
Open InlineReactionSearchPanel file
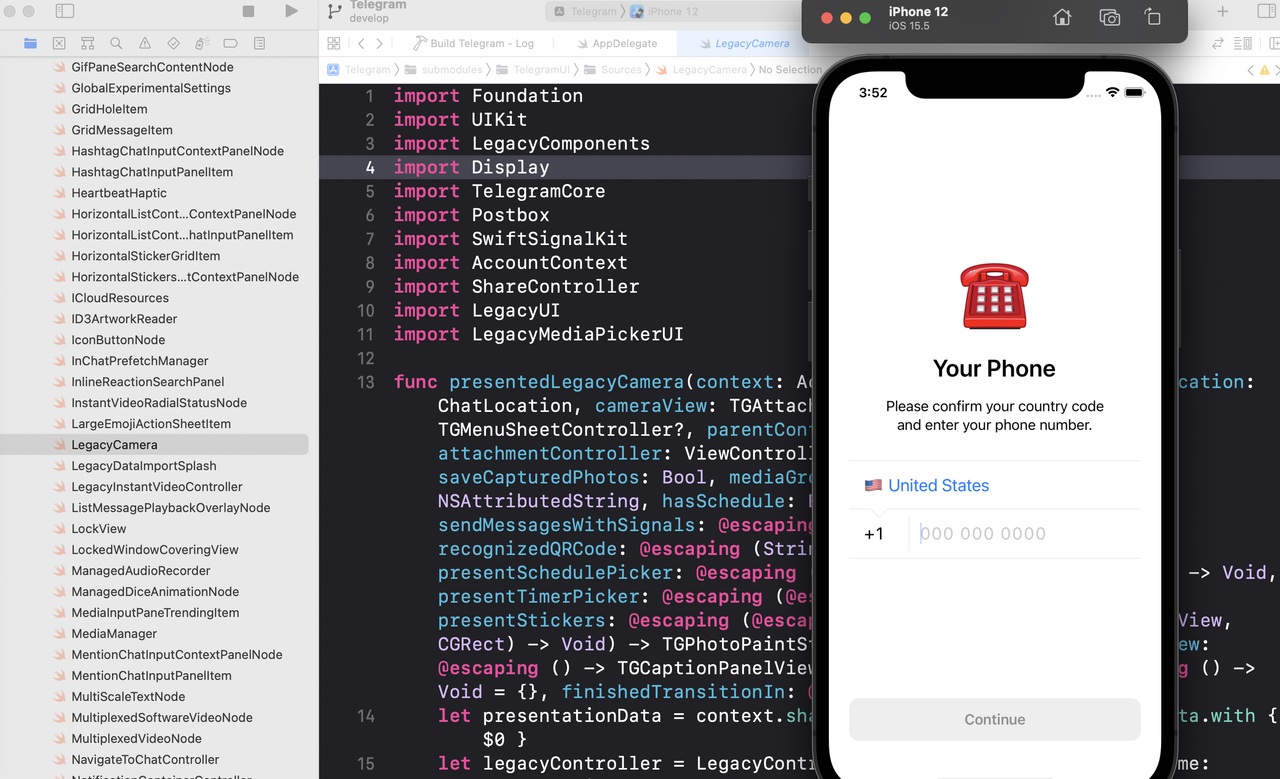point(148,382)
